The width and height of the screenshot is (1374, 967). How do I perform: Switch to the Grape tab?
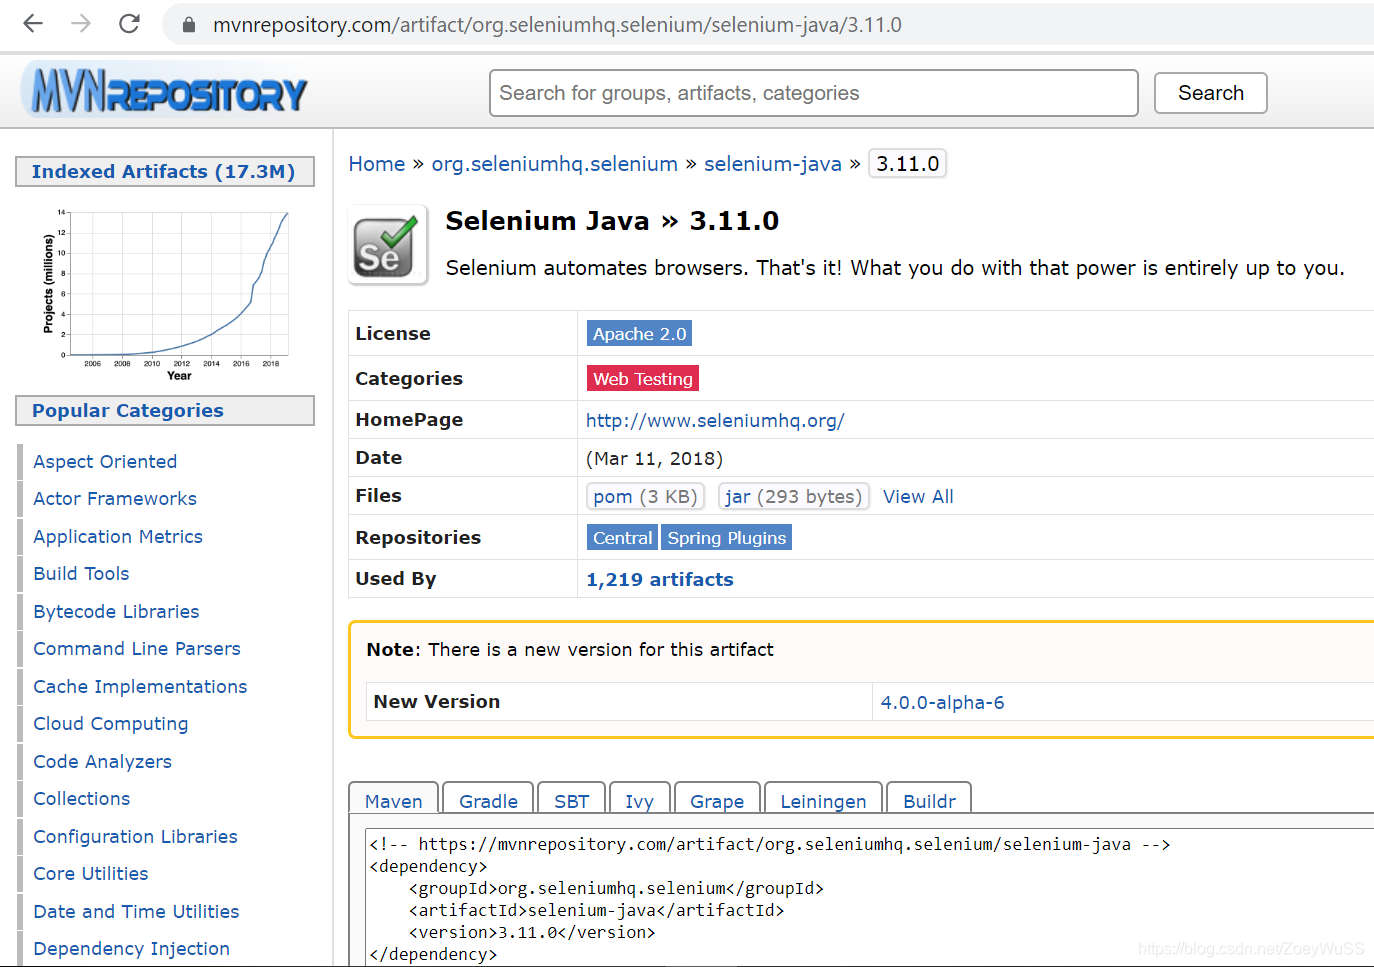pyautogui.click(x=717, y=799)
